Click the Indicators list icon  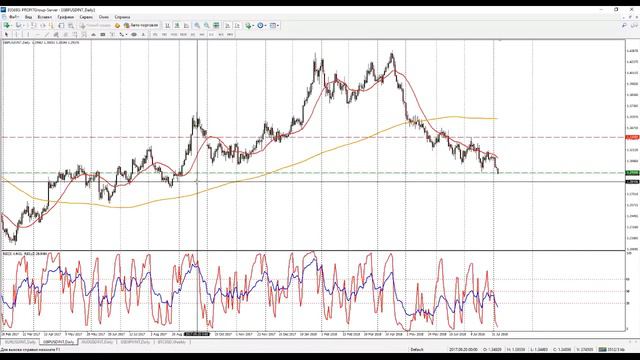[248, 25]
